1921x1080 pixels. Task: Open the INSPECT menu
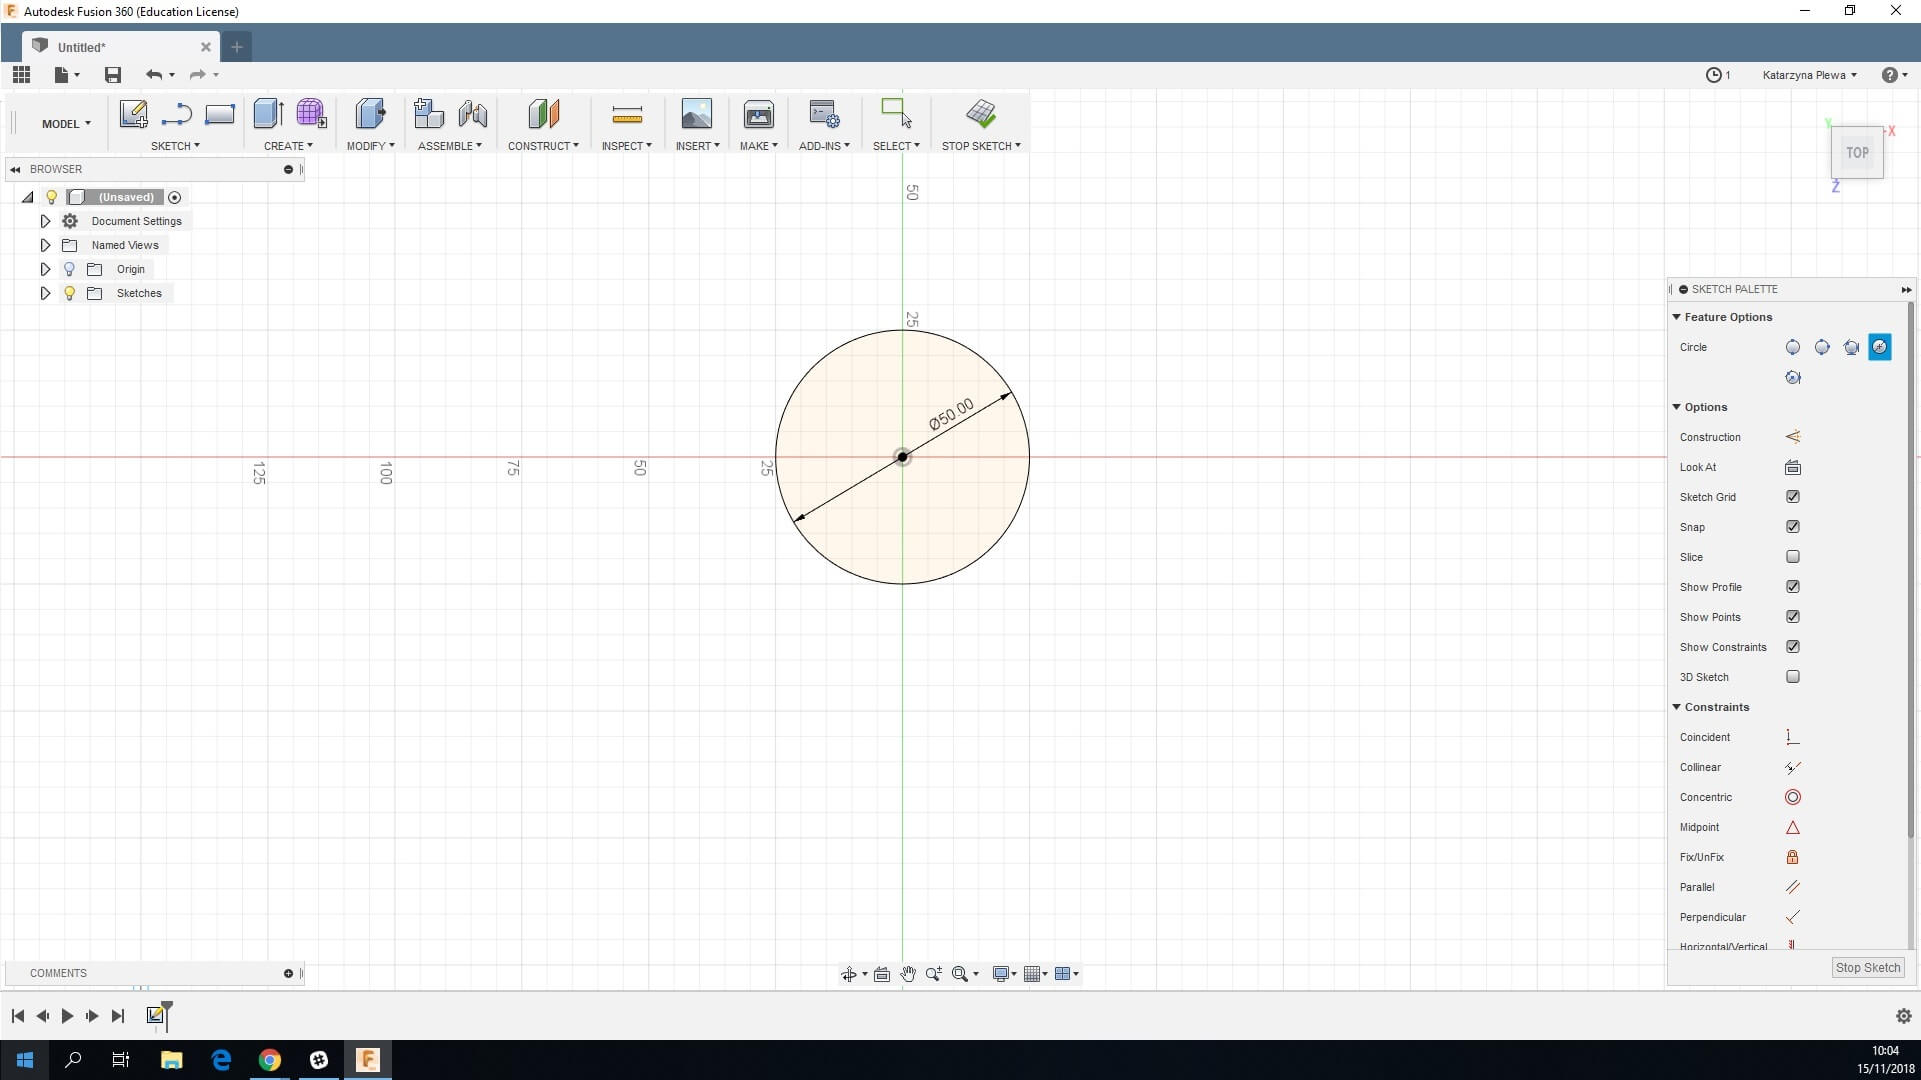click(627, 146)
